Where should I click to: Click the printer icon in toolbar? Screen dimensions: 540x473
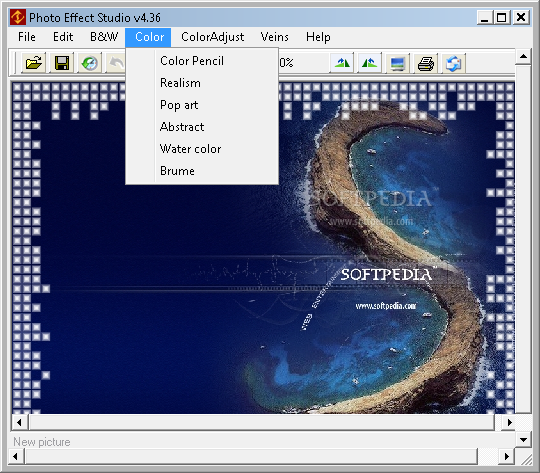426,63
